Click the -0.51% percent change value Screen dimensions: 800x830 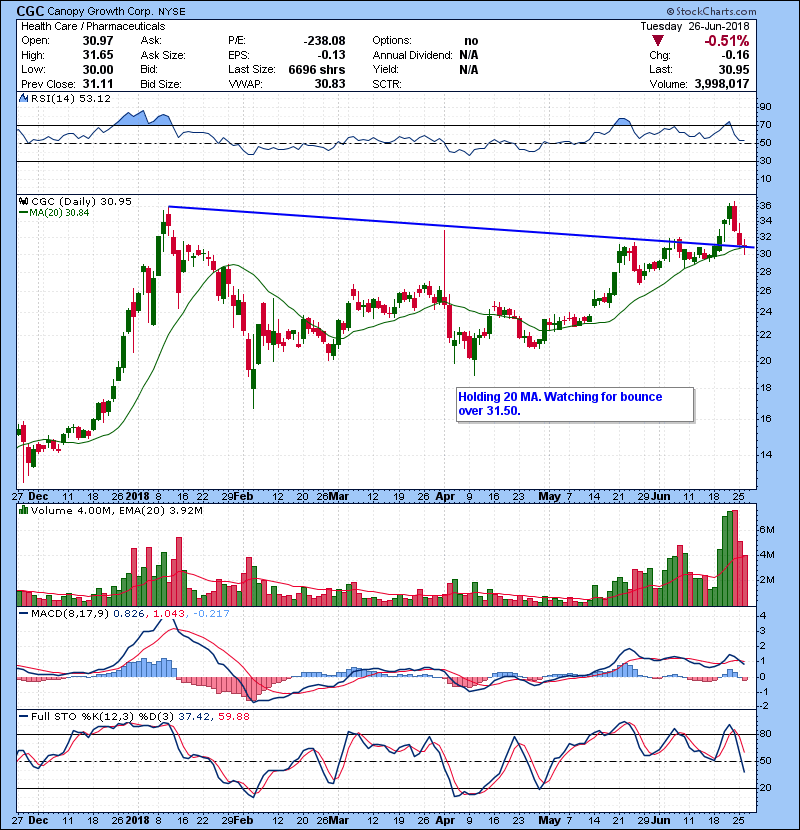[x=726, y=41]
